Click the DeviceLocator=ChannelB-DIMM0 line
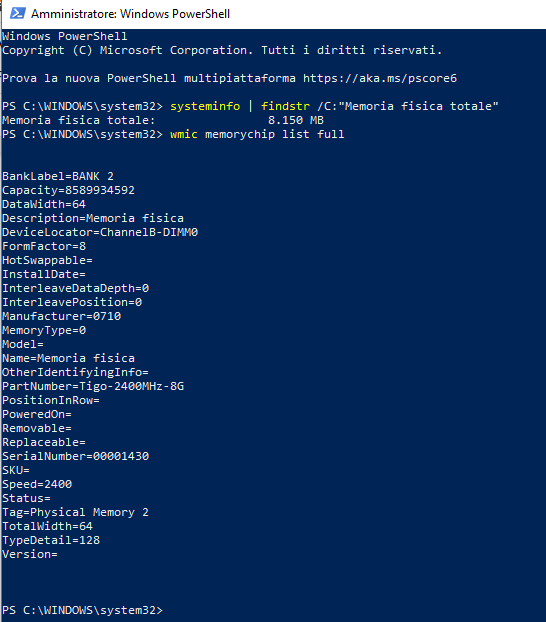 tap(100, 232)
